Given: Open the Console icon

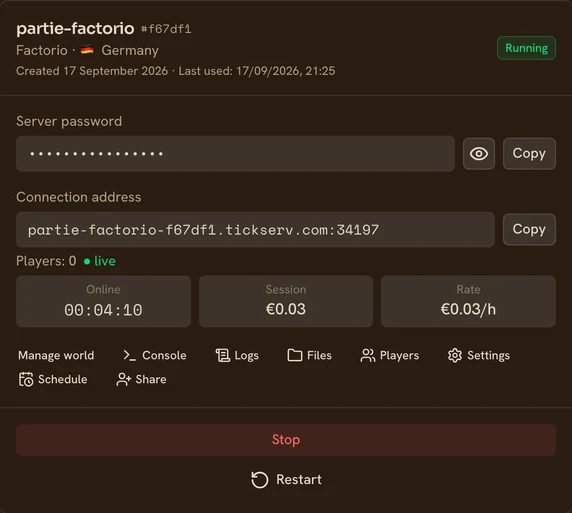Looking at the screenshot, I should (130, 355).
